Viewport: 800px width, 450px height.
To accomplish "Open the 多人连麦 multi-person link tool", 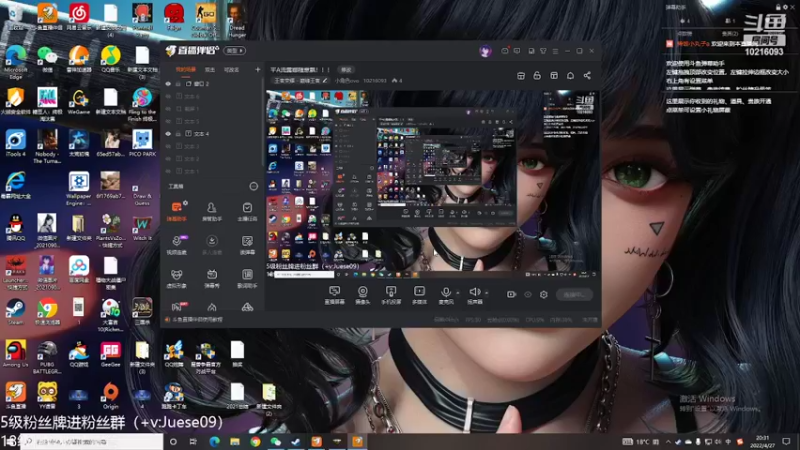I will point(212,244).
